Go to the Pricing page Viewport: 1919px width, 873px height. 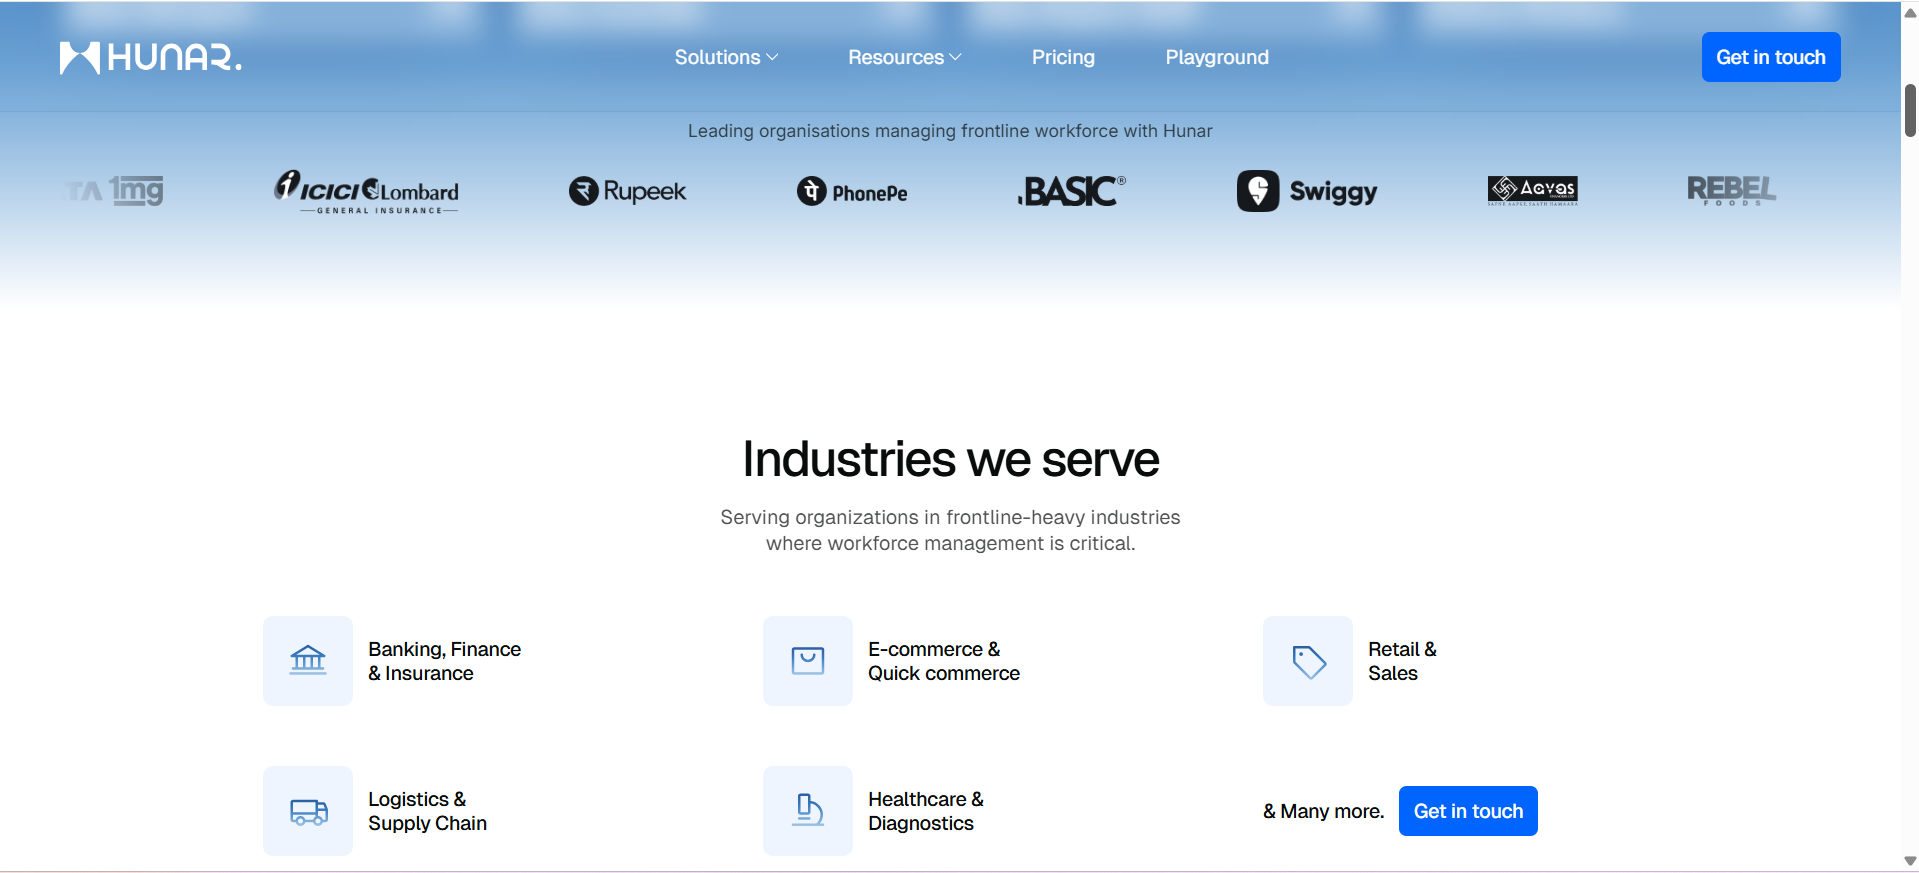[x=1063, y=58]
